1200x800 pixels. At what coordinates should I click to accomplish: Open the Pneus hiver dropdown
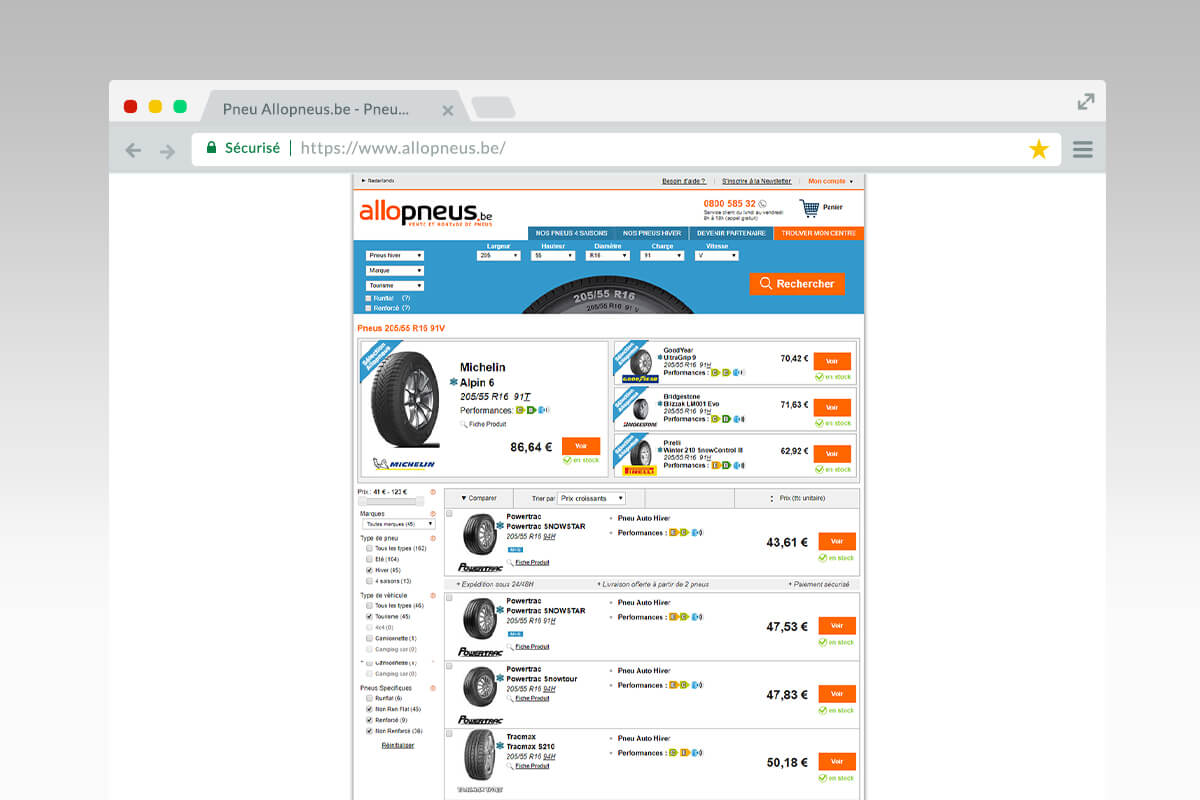(x=394, y=256)
